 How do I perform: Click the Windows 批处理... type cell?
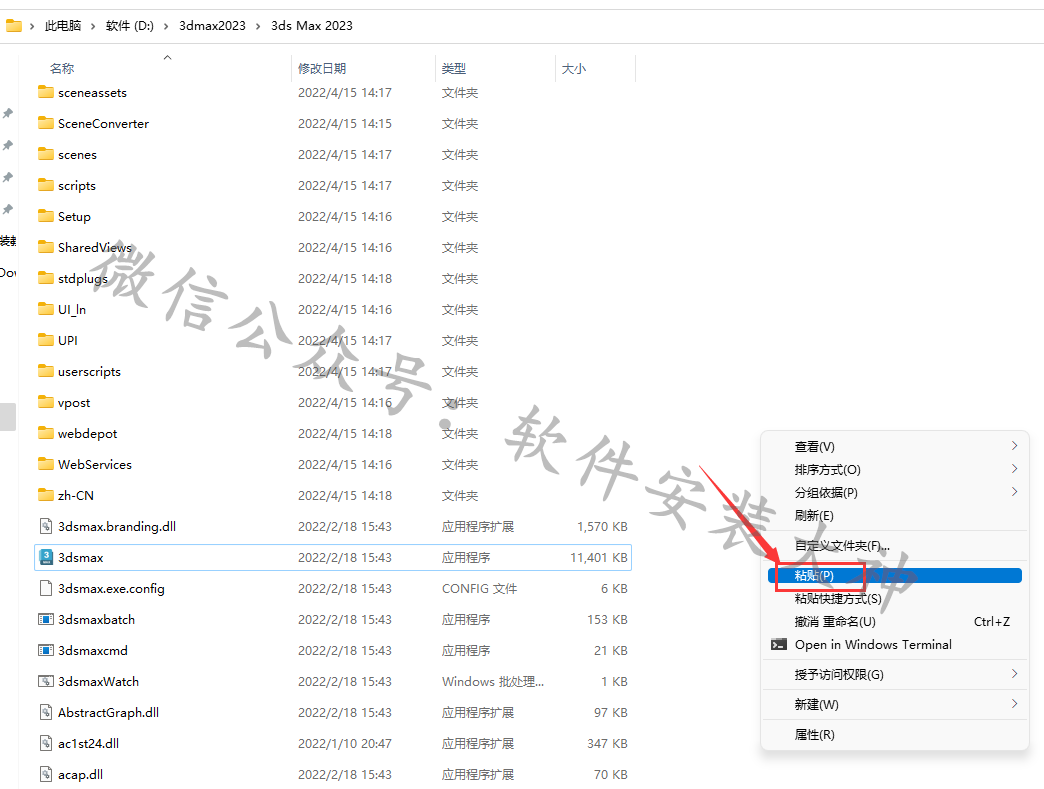click(493, 681)
